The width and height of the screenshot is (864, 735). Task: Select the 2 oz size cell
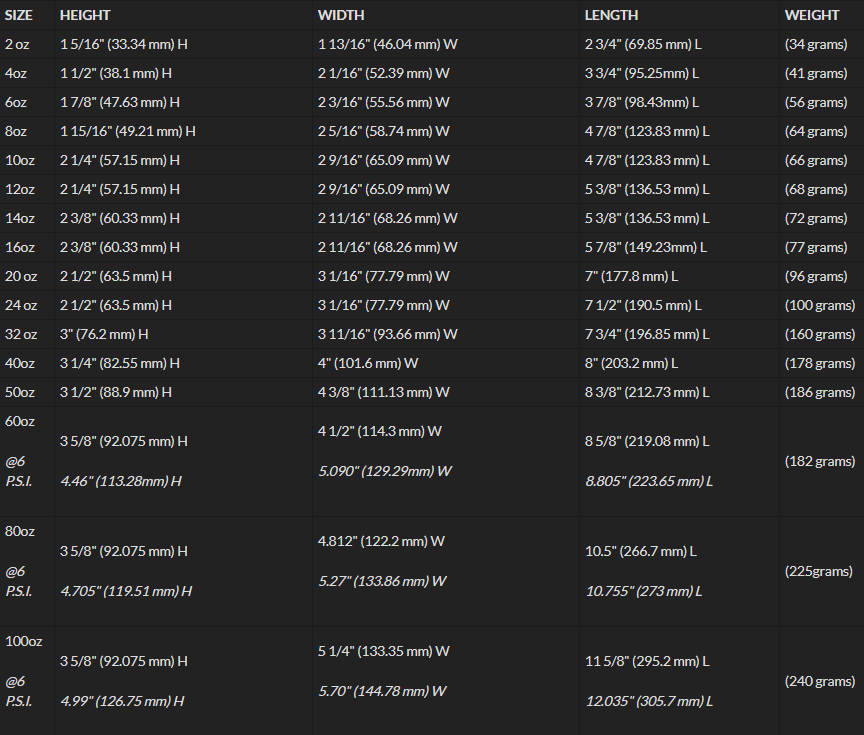point(17,45)
